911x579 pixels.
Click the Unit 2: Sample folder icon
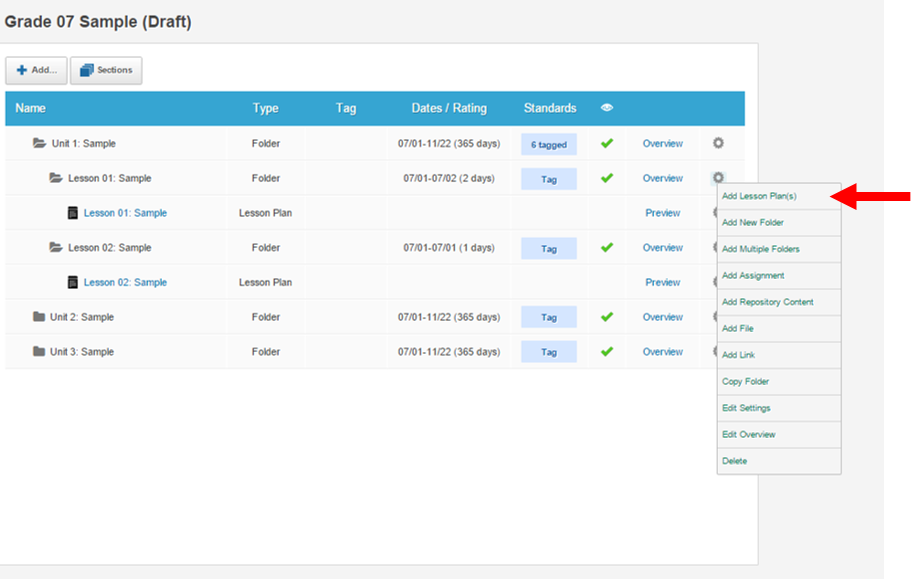point(39,317)
